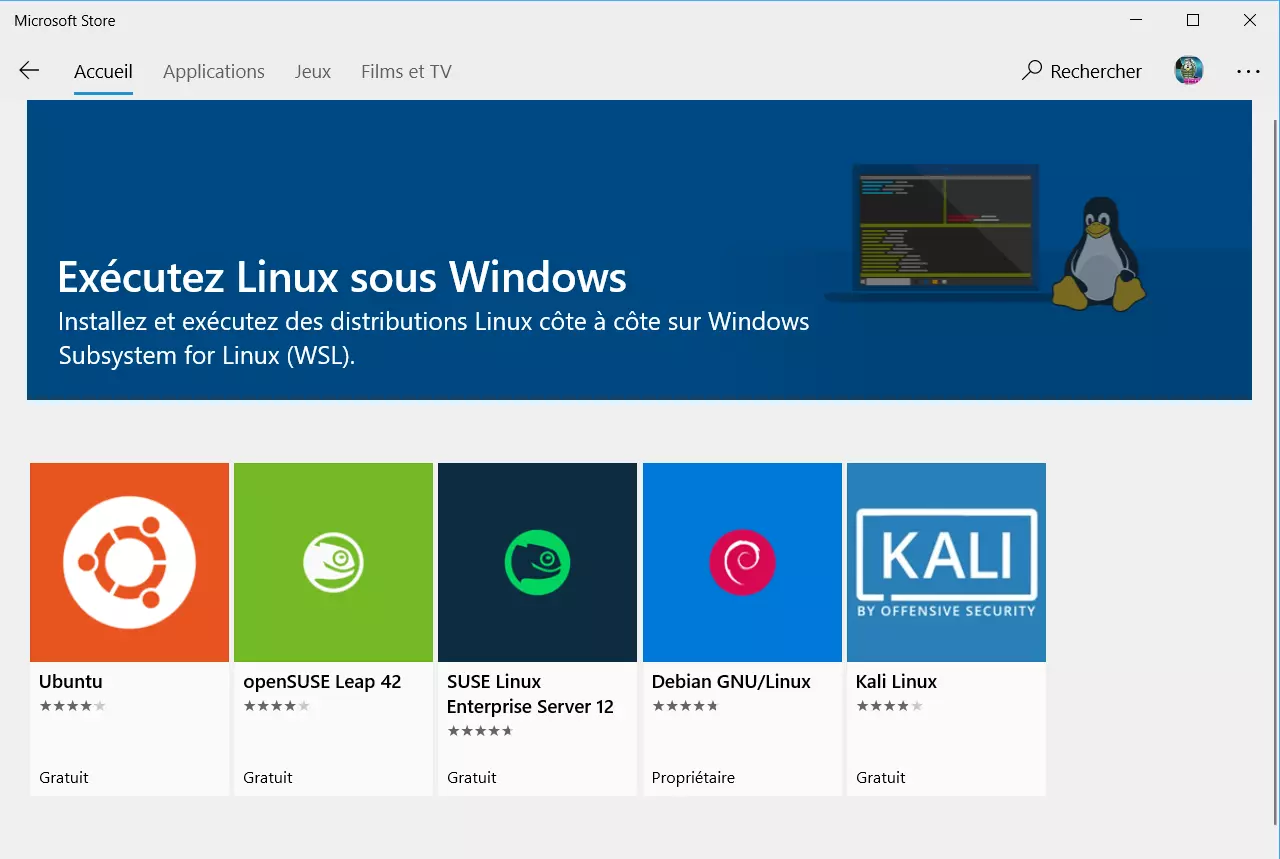Open the Films et TV tab
Image resolution: width=1280 pixels, height=859 pixels.
click(406, 72)
